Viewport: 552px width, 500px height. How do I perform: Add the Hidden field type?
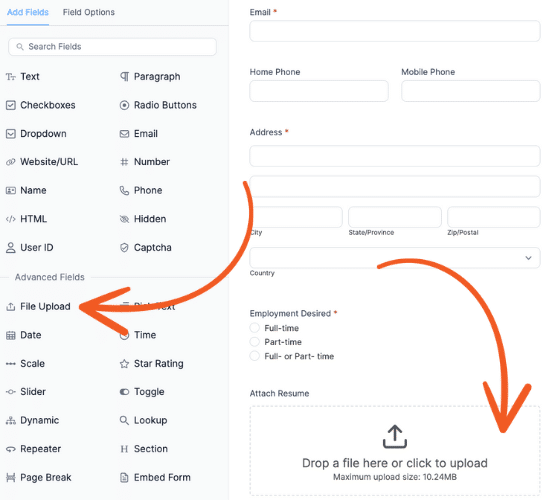(143, 219)
